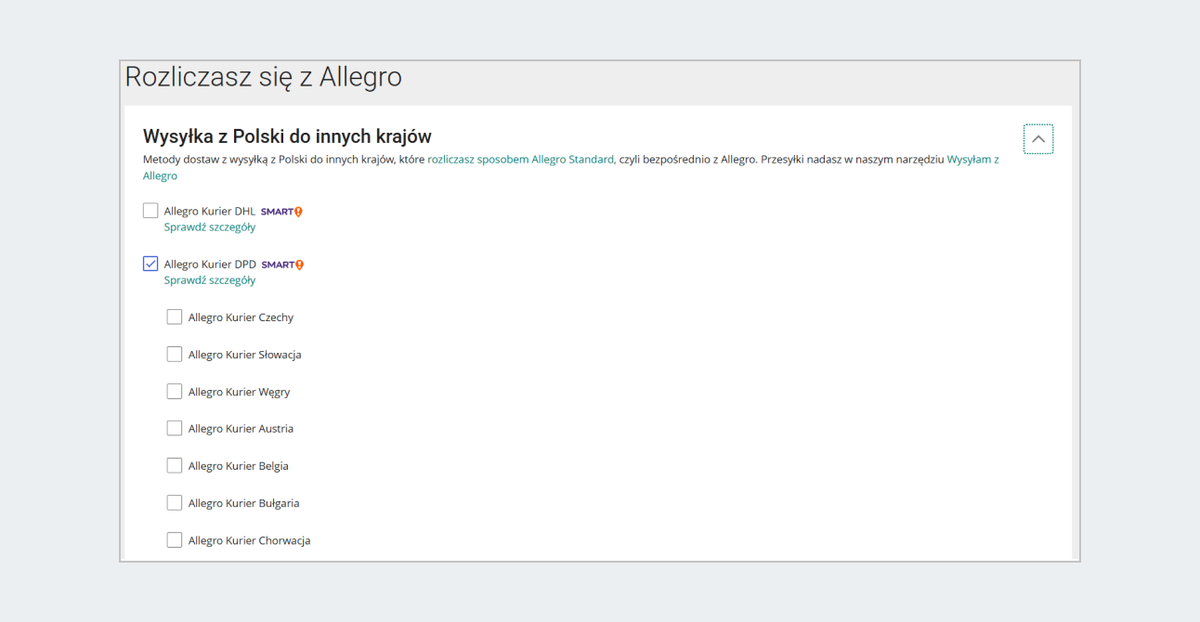Collapse the Wysyłka z Polski section
1200x622 pixels.
pos(1038,139)
